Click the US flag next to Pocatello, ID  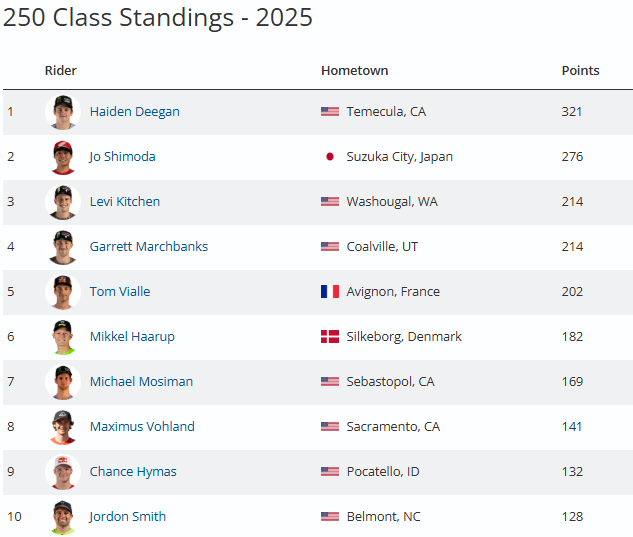330,472
